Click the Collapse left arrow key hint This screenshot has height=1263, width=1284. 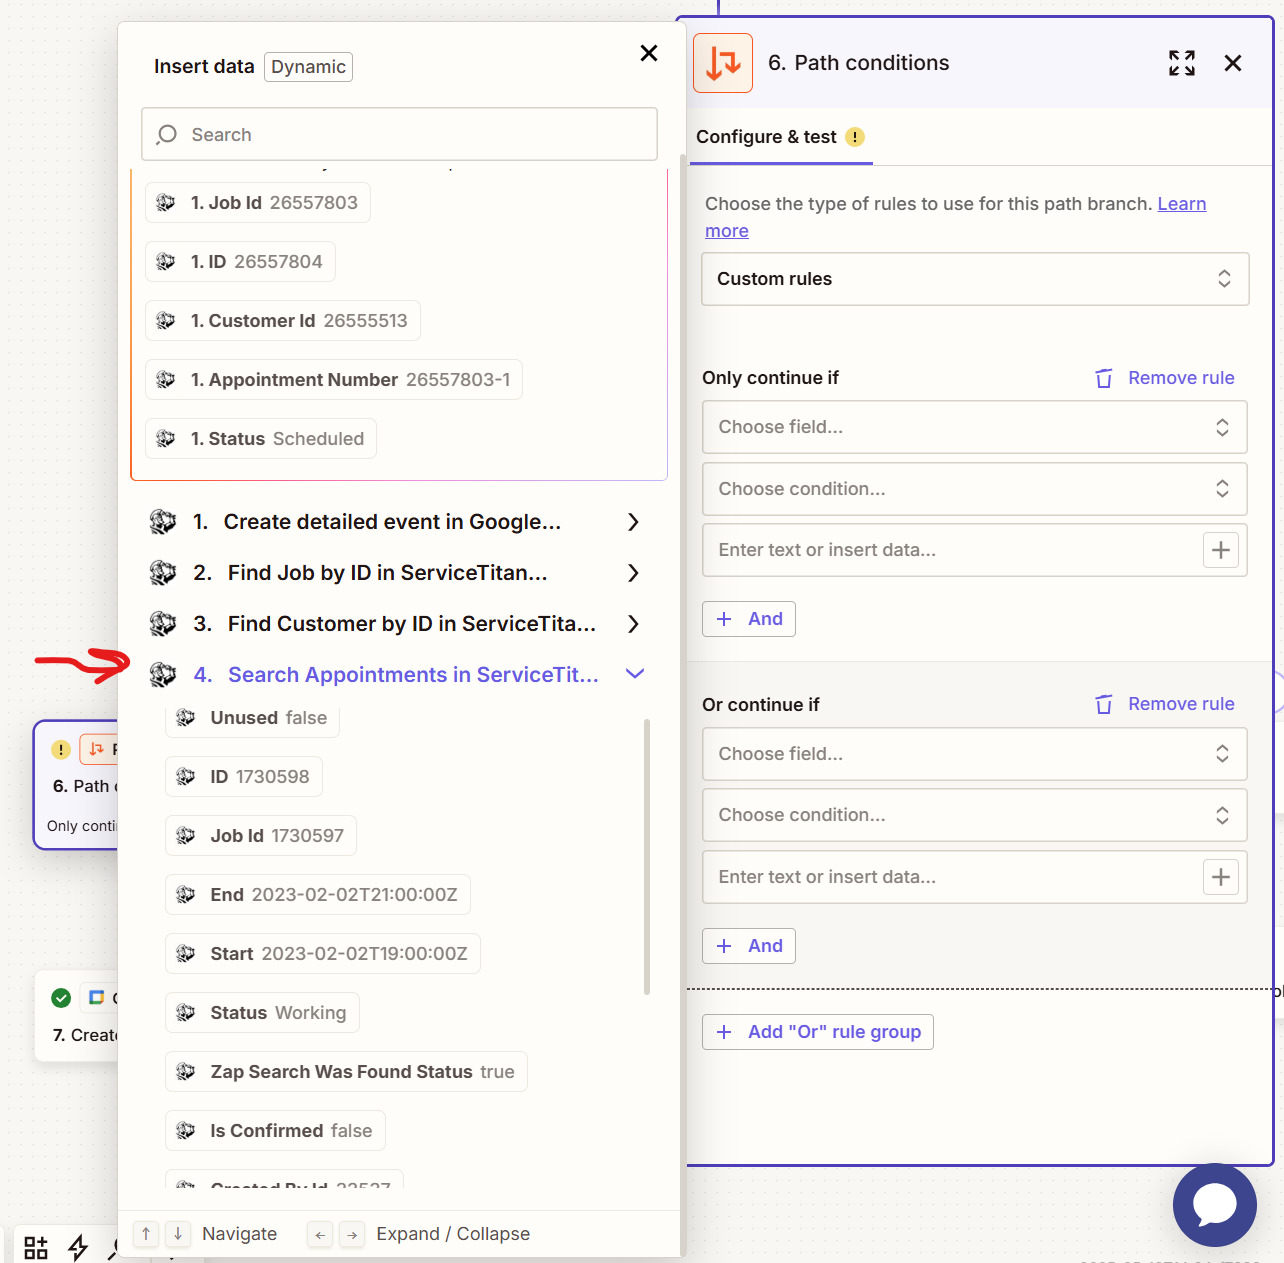(320, 1235)
